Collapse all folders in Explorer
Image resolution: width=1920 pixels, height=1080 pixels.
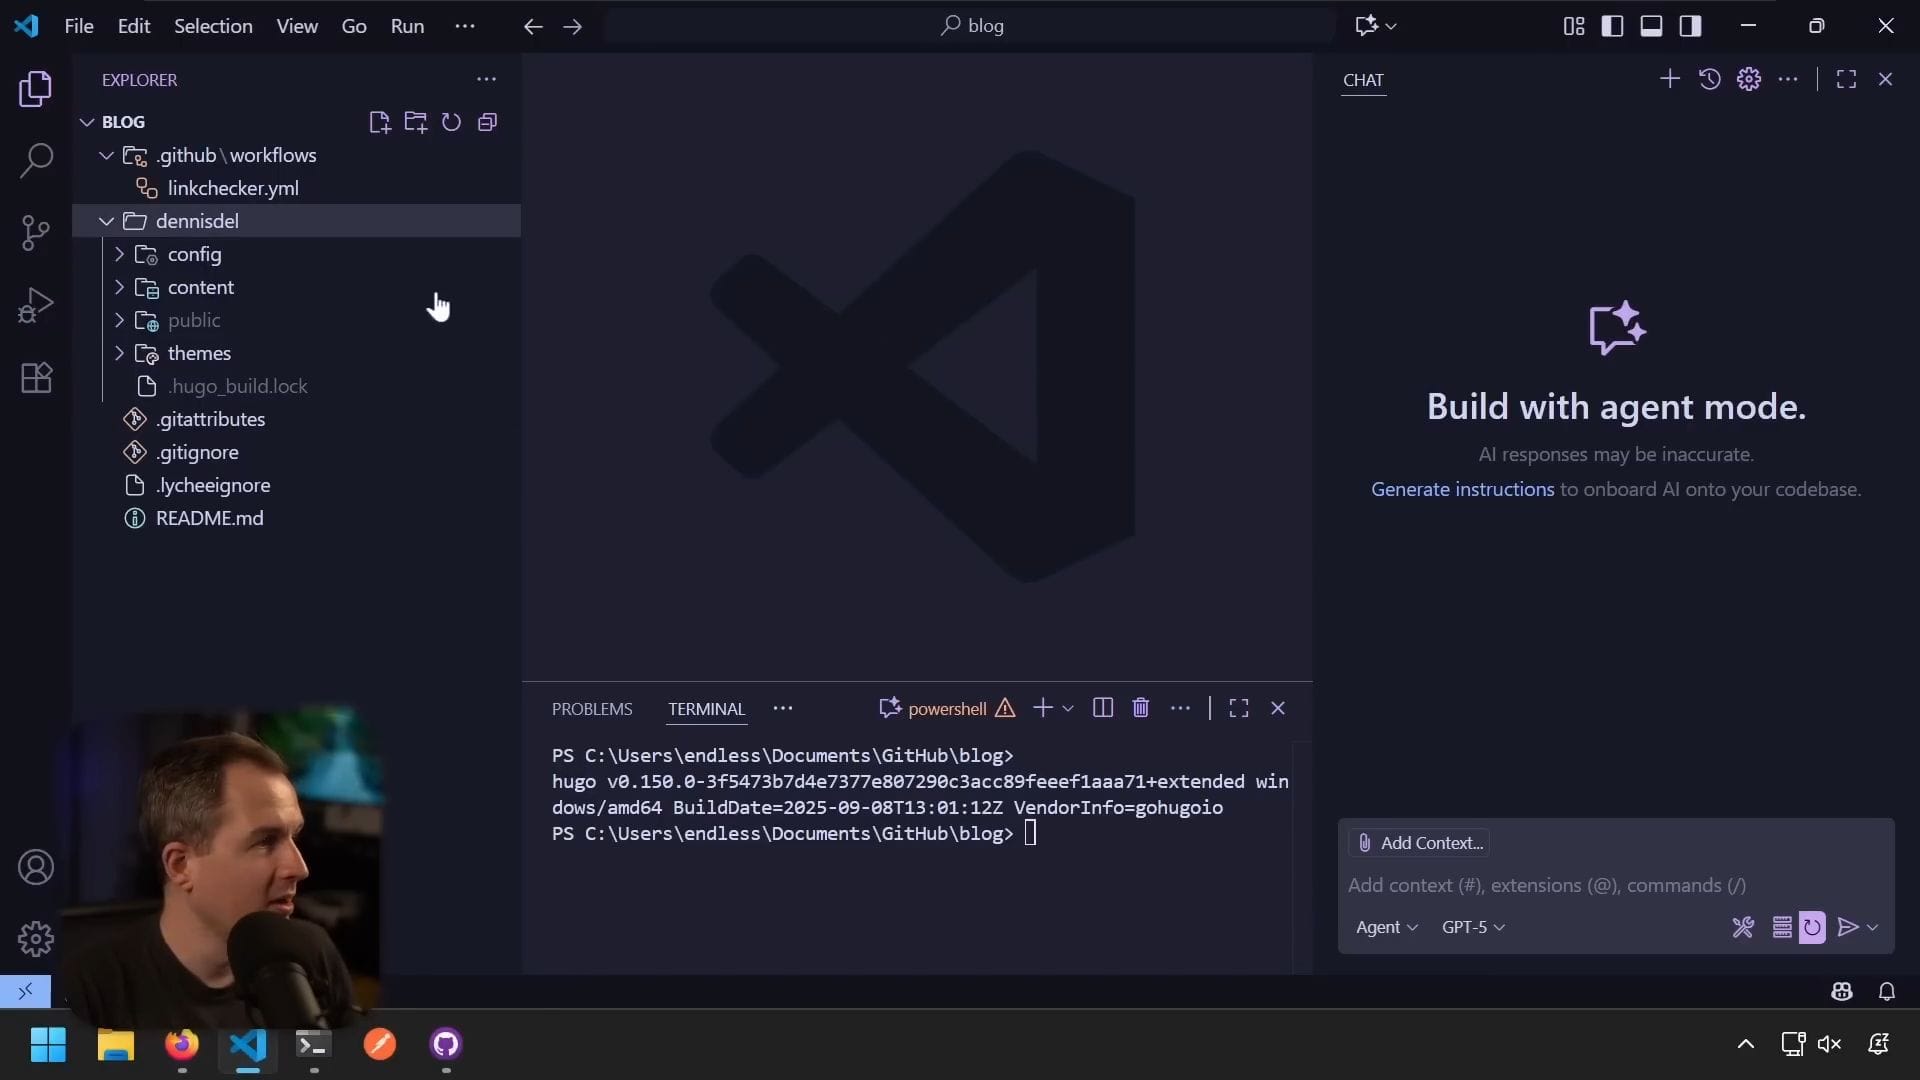point(488,122)
